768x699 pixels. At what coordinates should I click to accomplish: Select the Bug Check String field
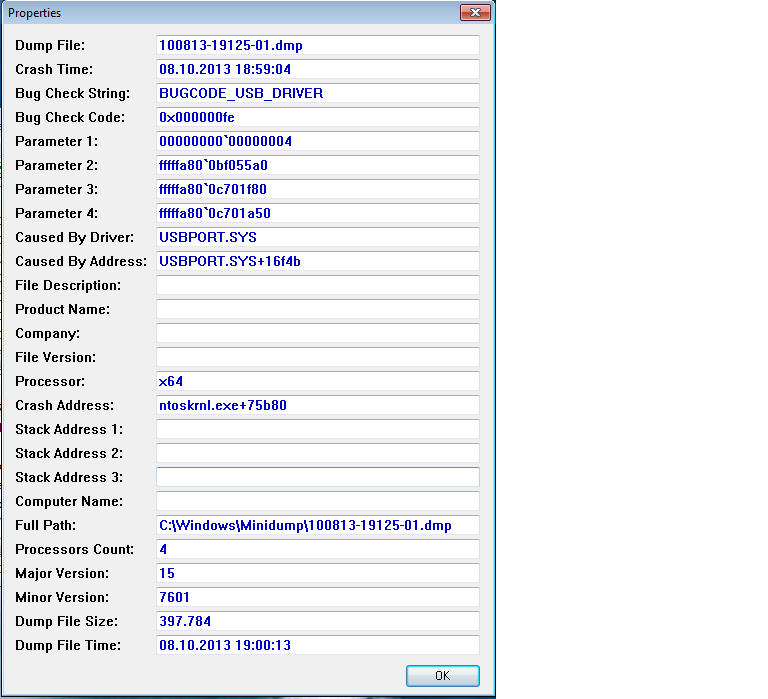pyautogui.click(x=318, y=93)
